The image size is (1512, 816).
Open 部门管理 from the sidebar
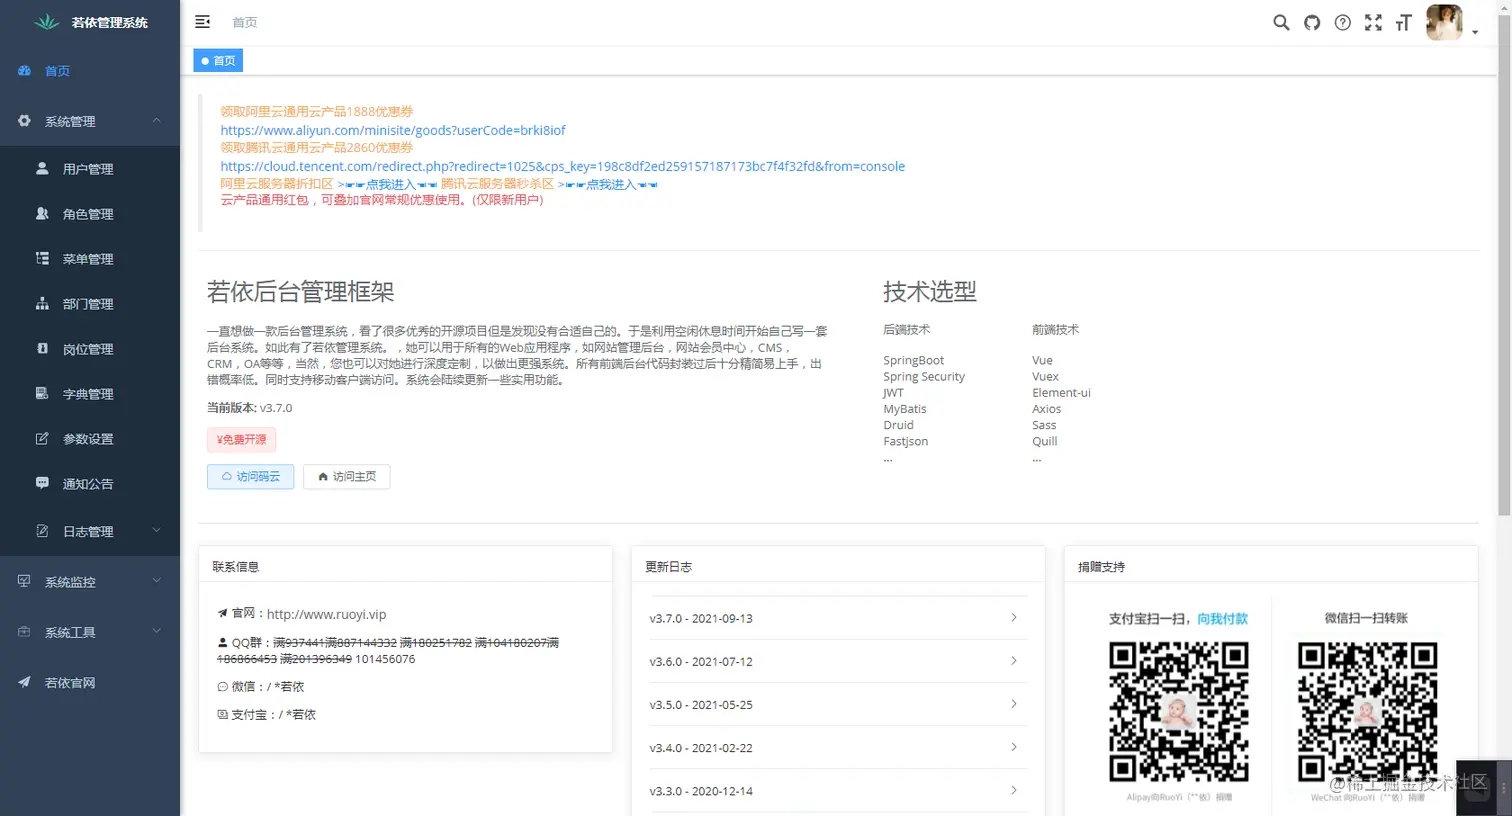[90, 303]
